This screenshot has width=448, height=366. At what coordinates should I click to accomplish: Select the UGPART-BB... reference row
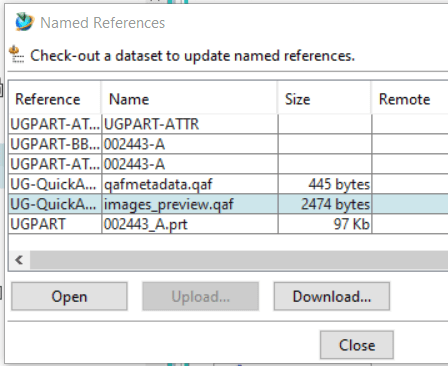229,144
